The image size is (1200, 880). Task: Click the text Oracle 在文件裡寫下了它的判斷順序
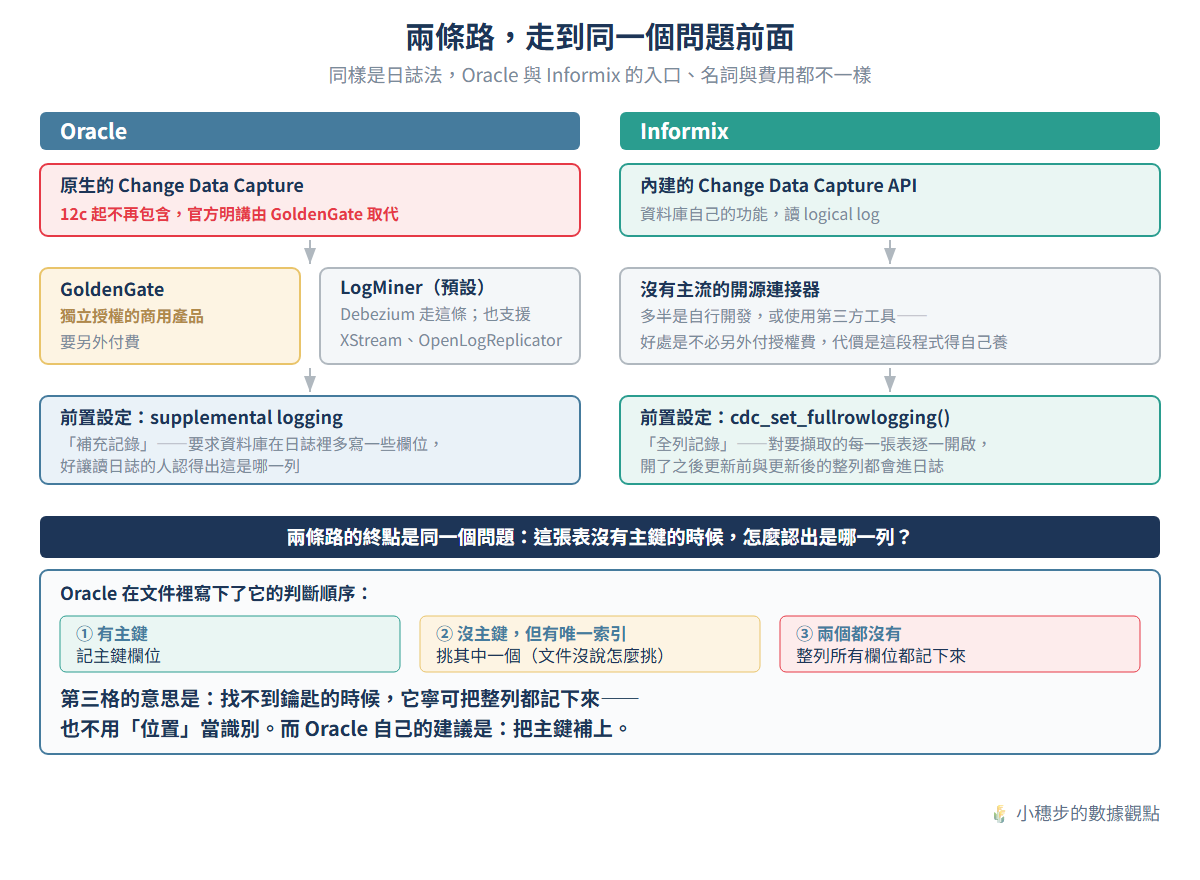click(x=216, y=593)
